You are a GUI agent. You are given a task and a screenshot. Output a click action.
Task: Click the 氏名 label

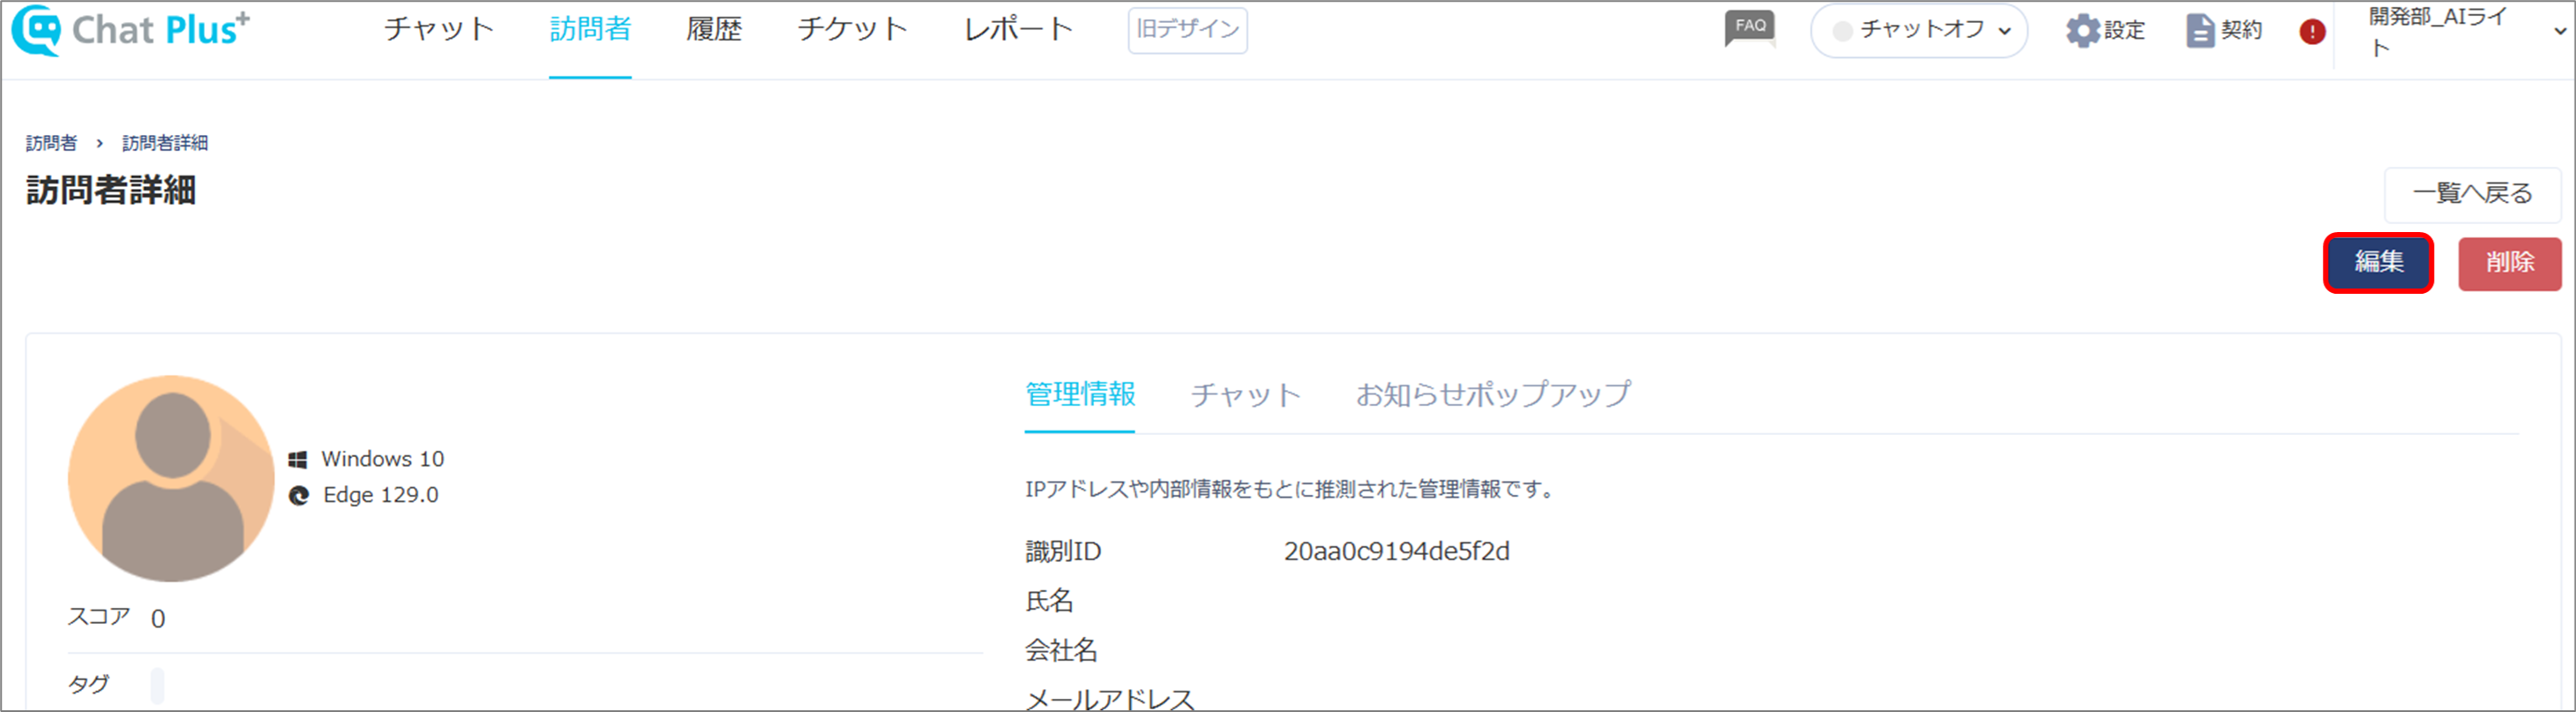[x=1049, y=601]
